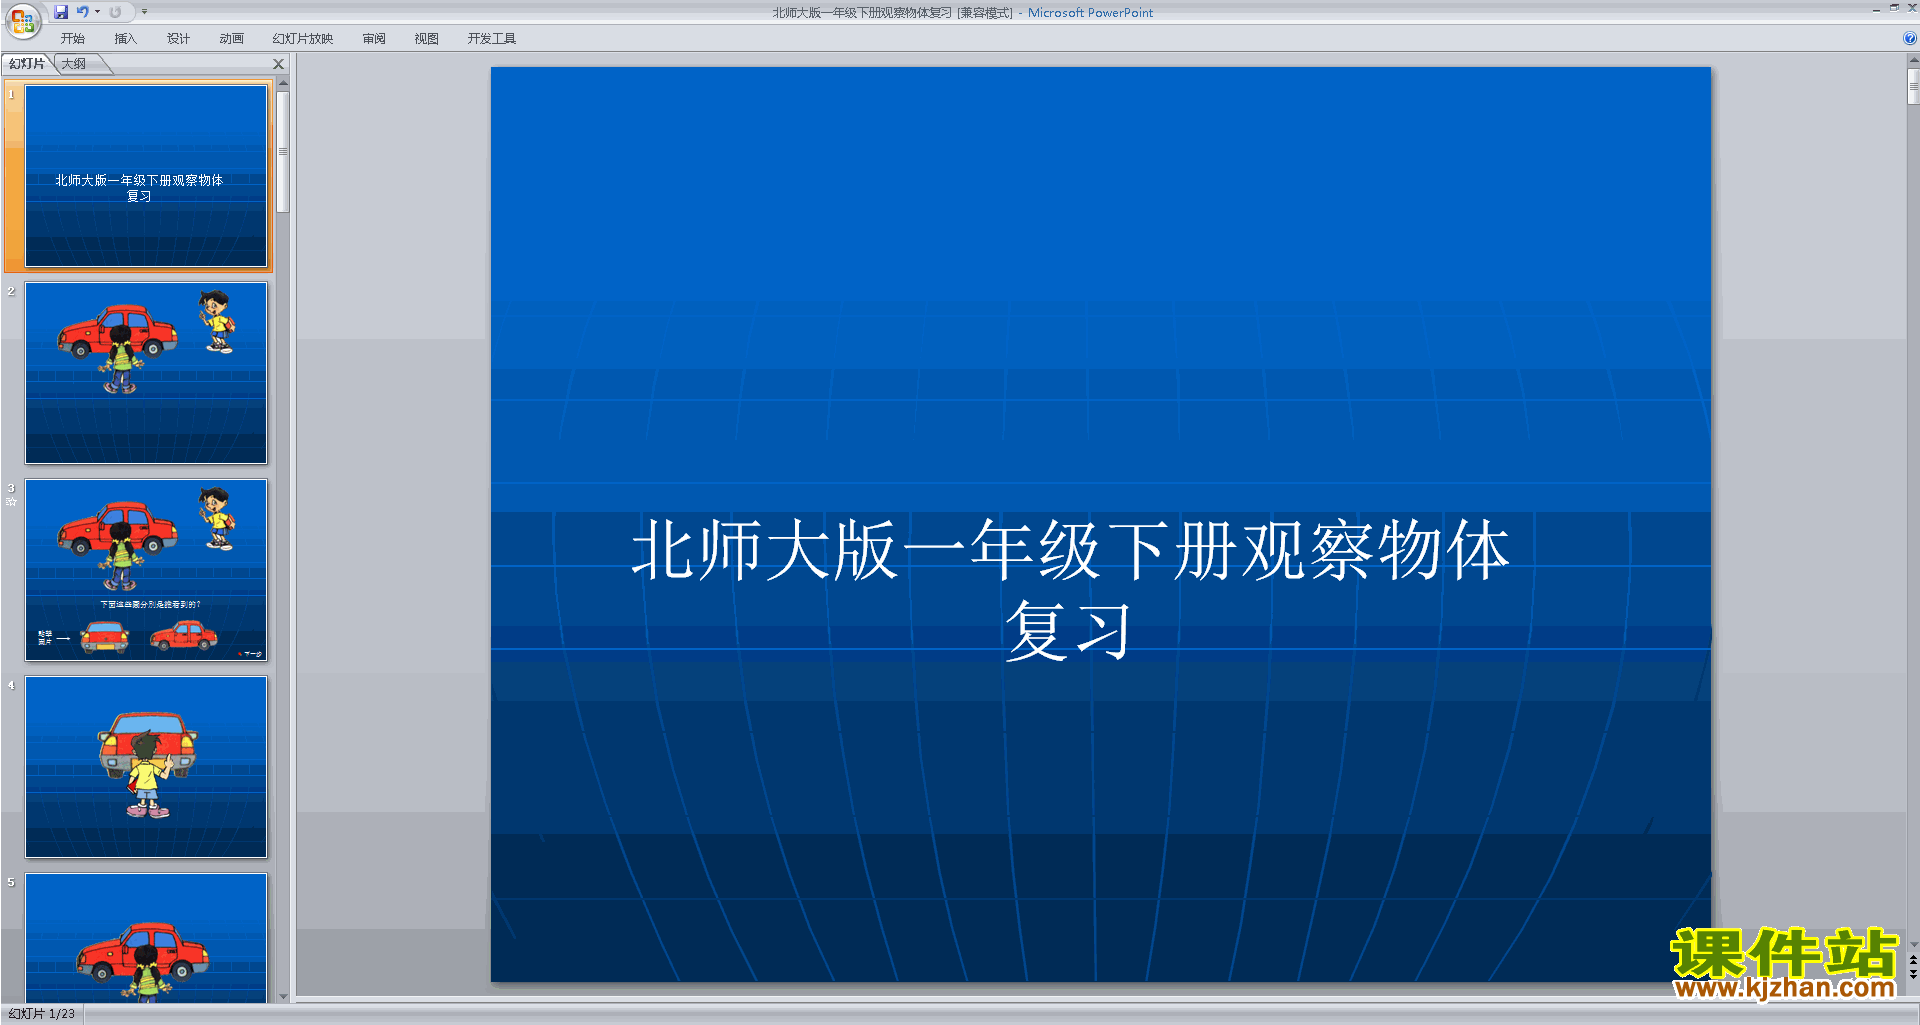Expand the Undo history dropdown arrow
This screenshot has width=1920, height=1025.
97,12
